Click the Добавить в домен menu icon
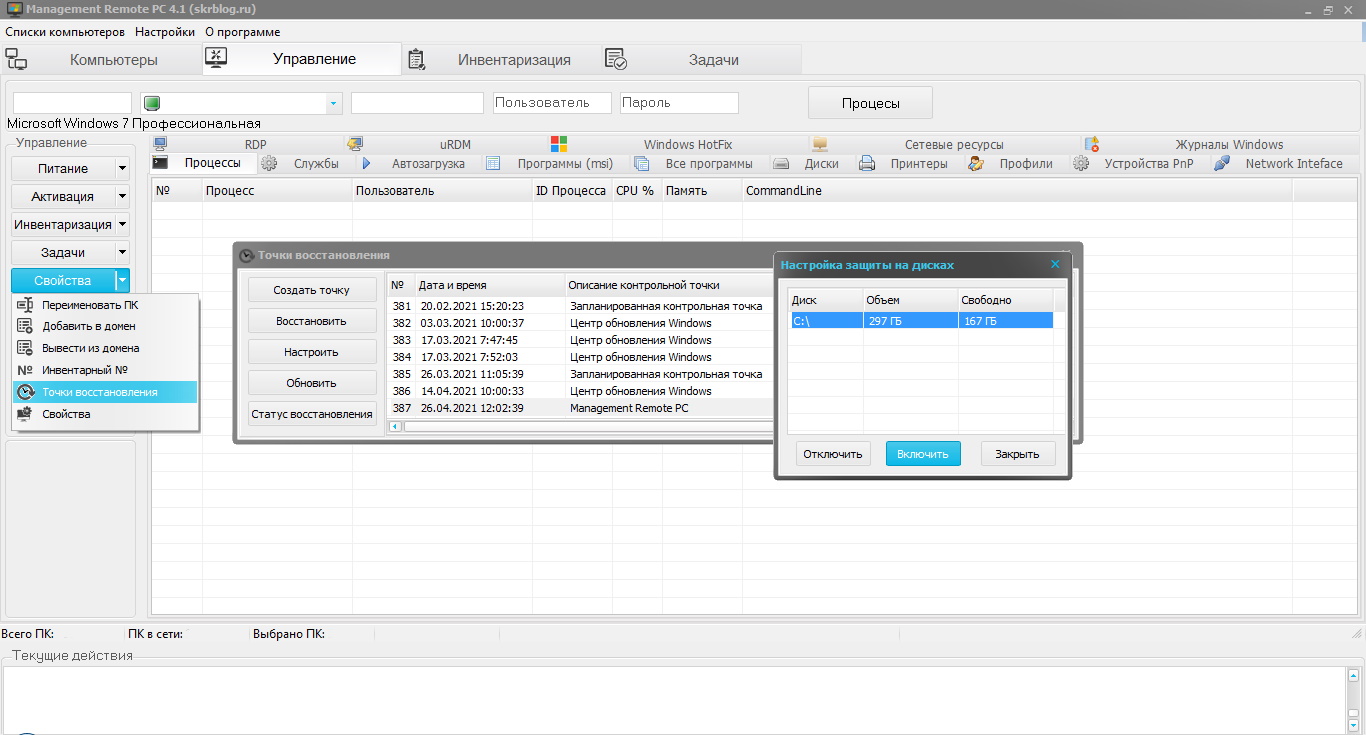The image size is (1366, 735). [25, 326]
